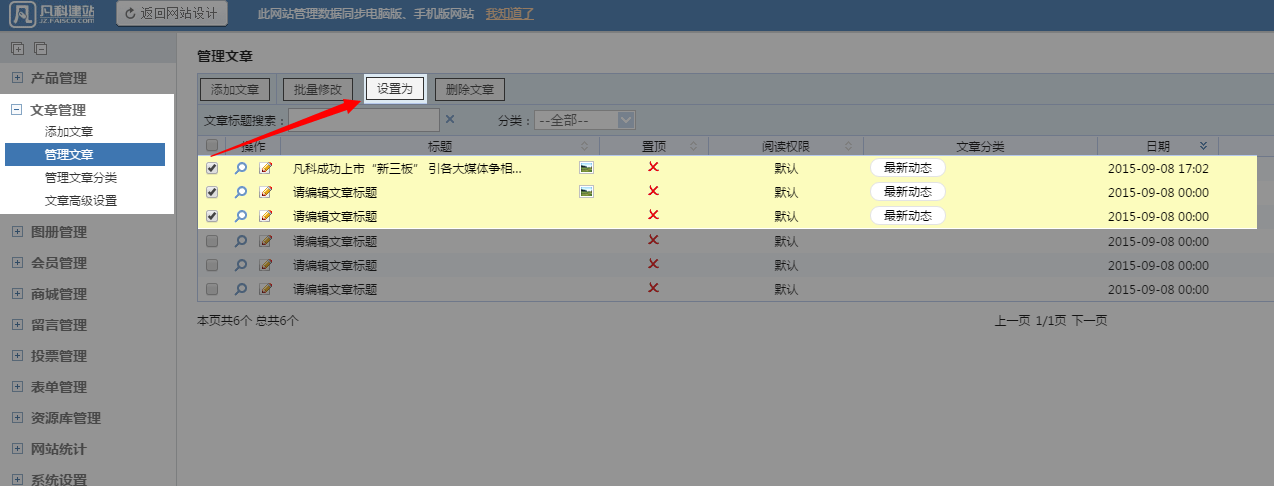Check the checkbox for the last article row
The width and height of the screenshot is (1274, 486).
point(211,289)
